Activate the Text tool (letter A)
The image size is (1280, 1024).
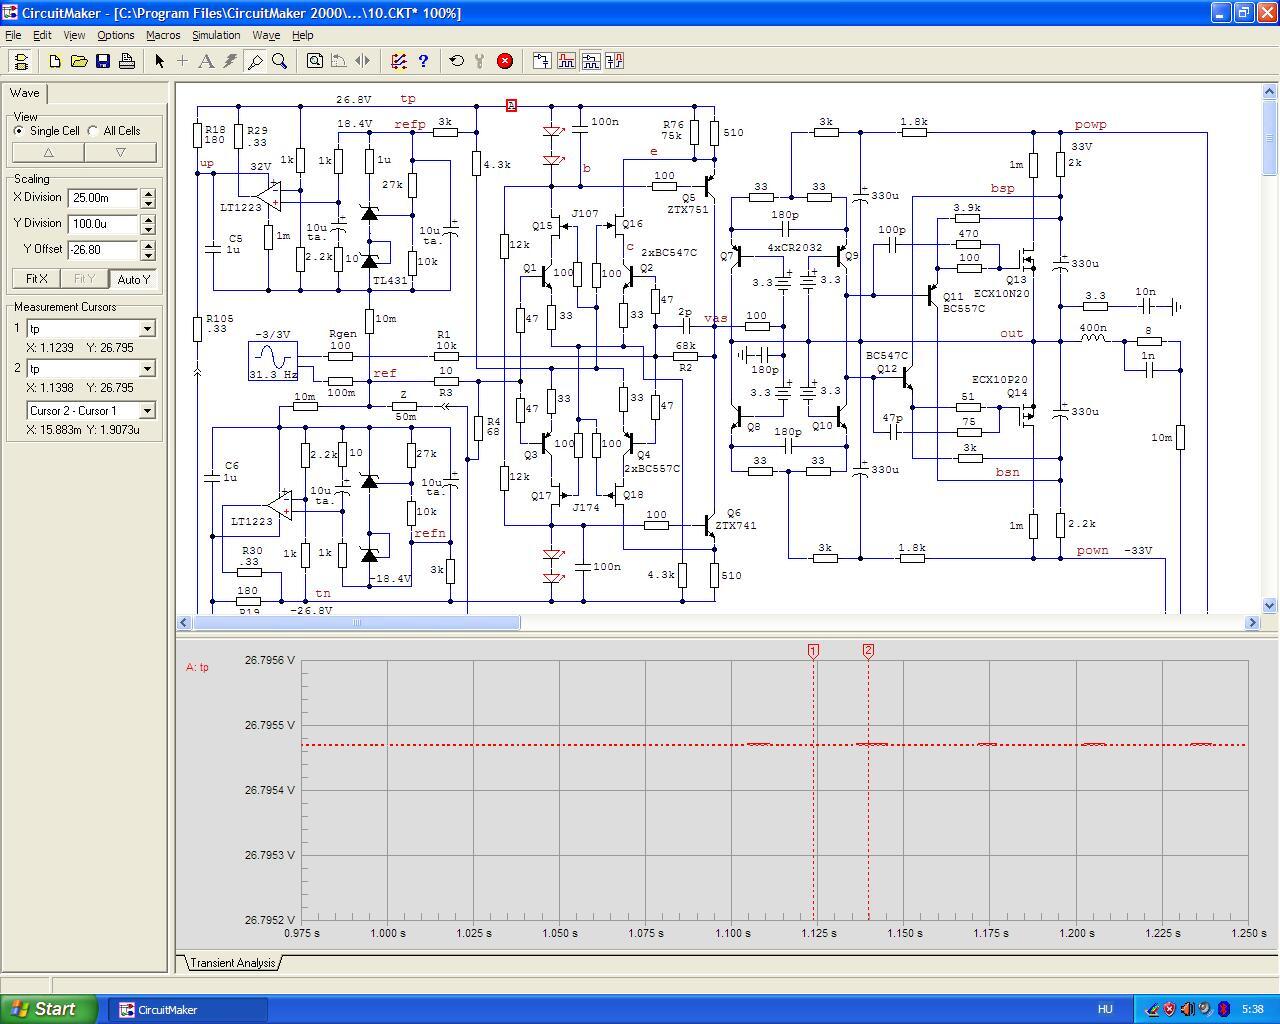(x=206, y=61)
